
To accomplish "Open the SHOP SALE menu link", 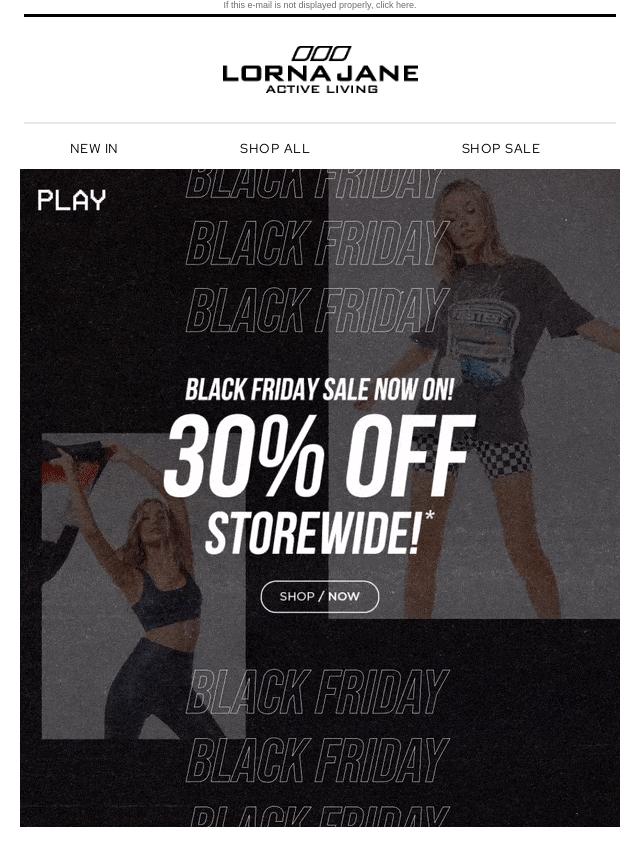I will tap(501, 149).
